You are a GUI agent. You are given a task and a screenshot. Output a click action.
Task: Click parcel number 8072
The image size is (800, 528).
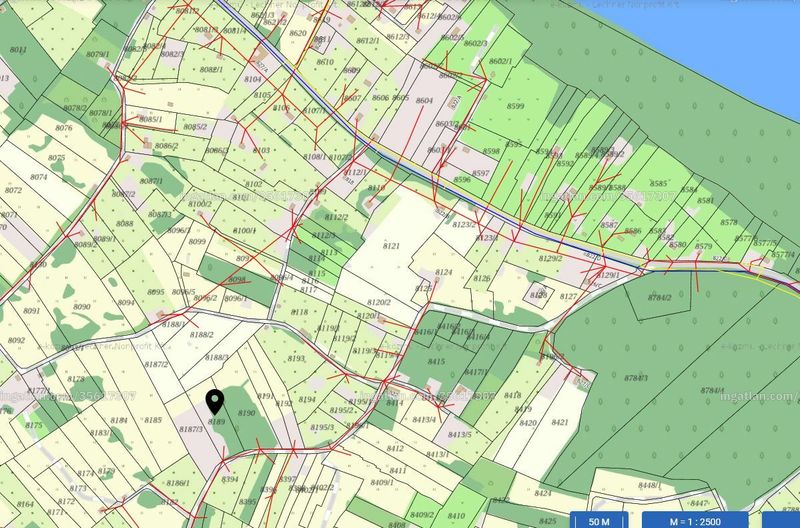pos(13,190)
